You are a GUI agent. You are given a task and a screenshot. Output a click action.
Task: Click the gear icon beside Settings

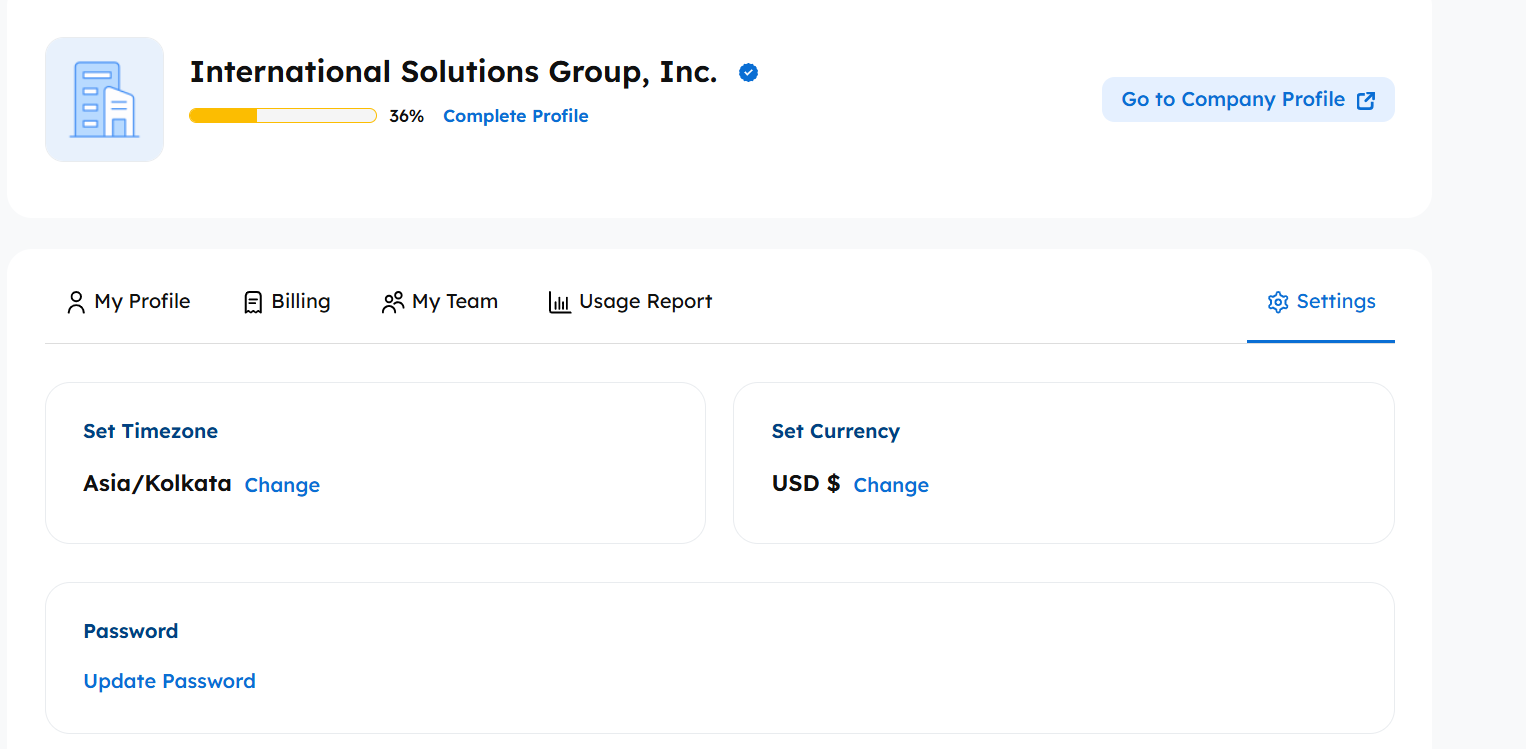1277,302
